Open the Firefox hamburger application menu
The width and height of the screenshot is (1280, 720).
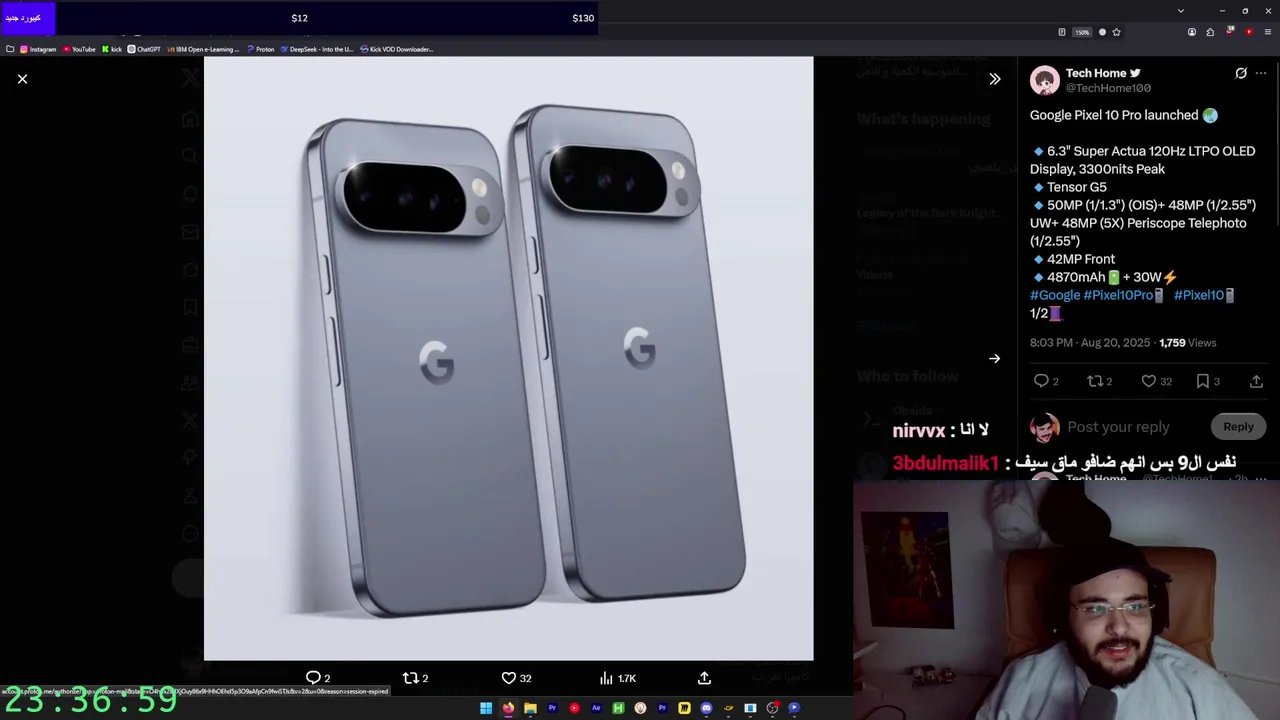pyautogui.click(x=1268, y=32)
